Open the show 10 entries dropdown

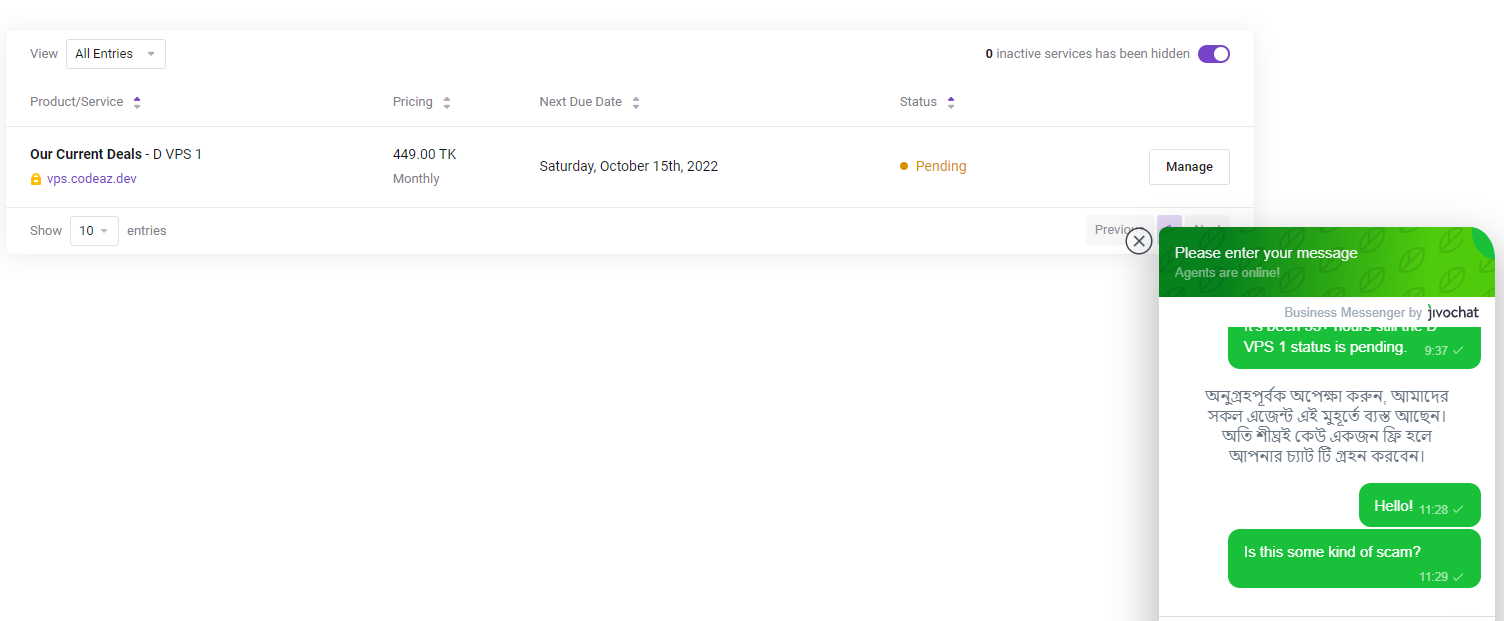(94, 231)
